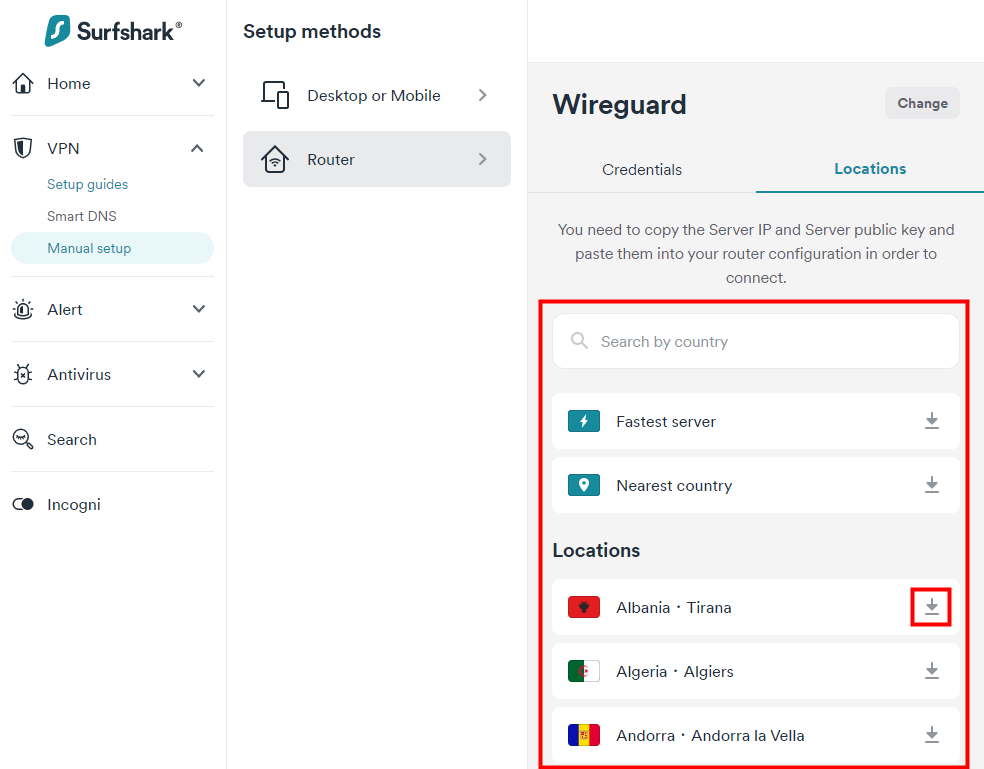Click the Locations section heading
984x769 pixels.
pos(596,550)
